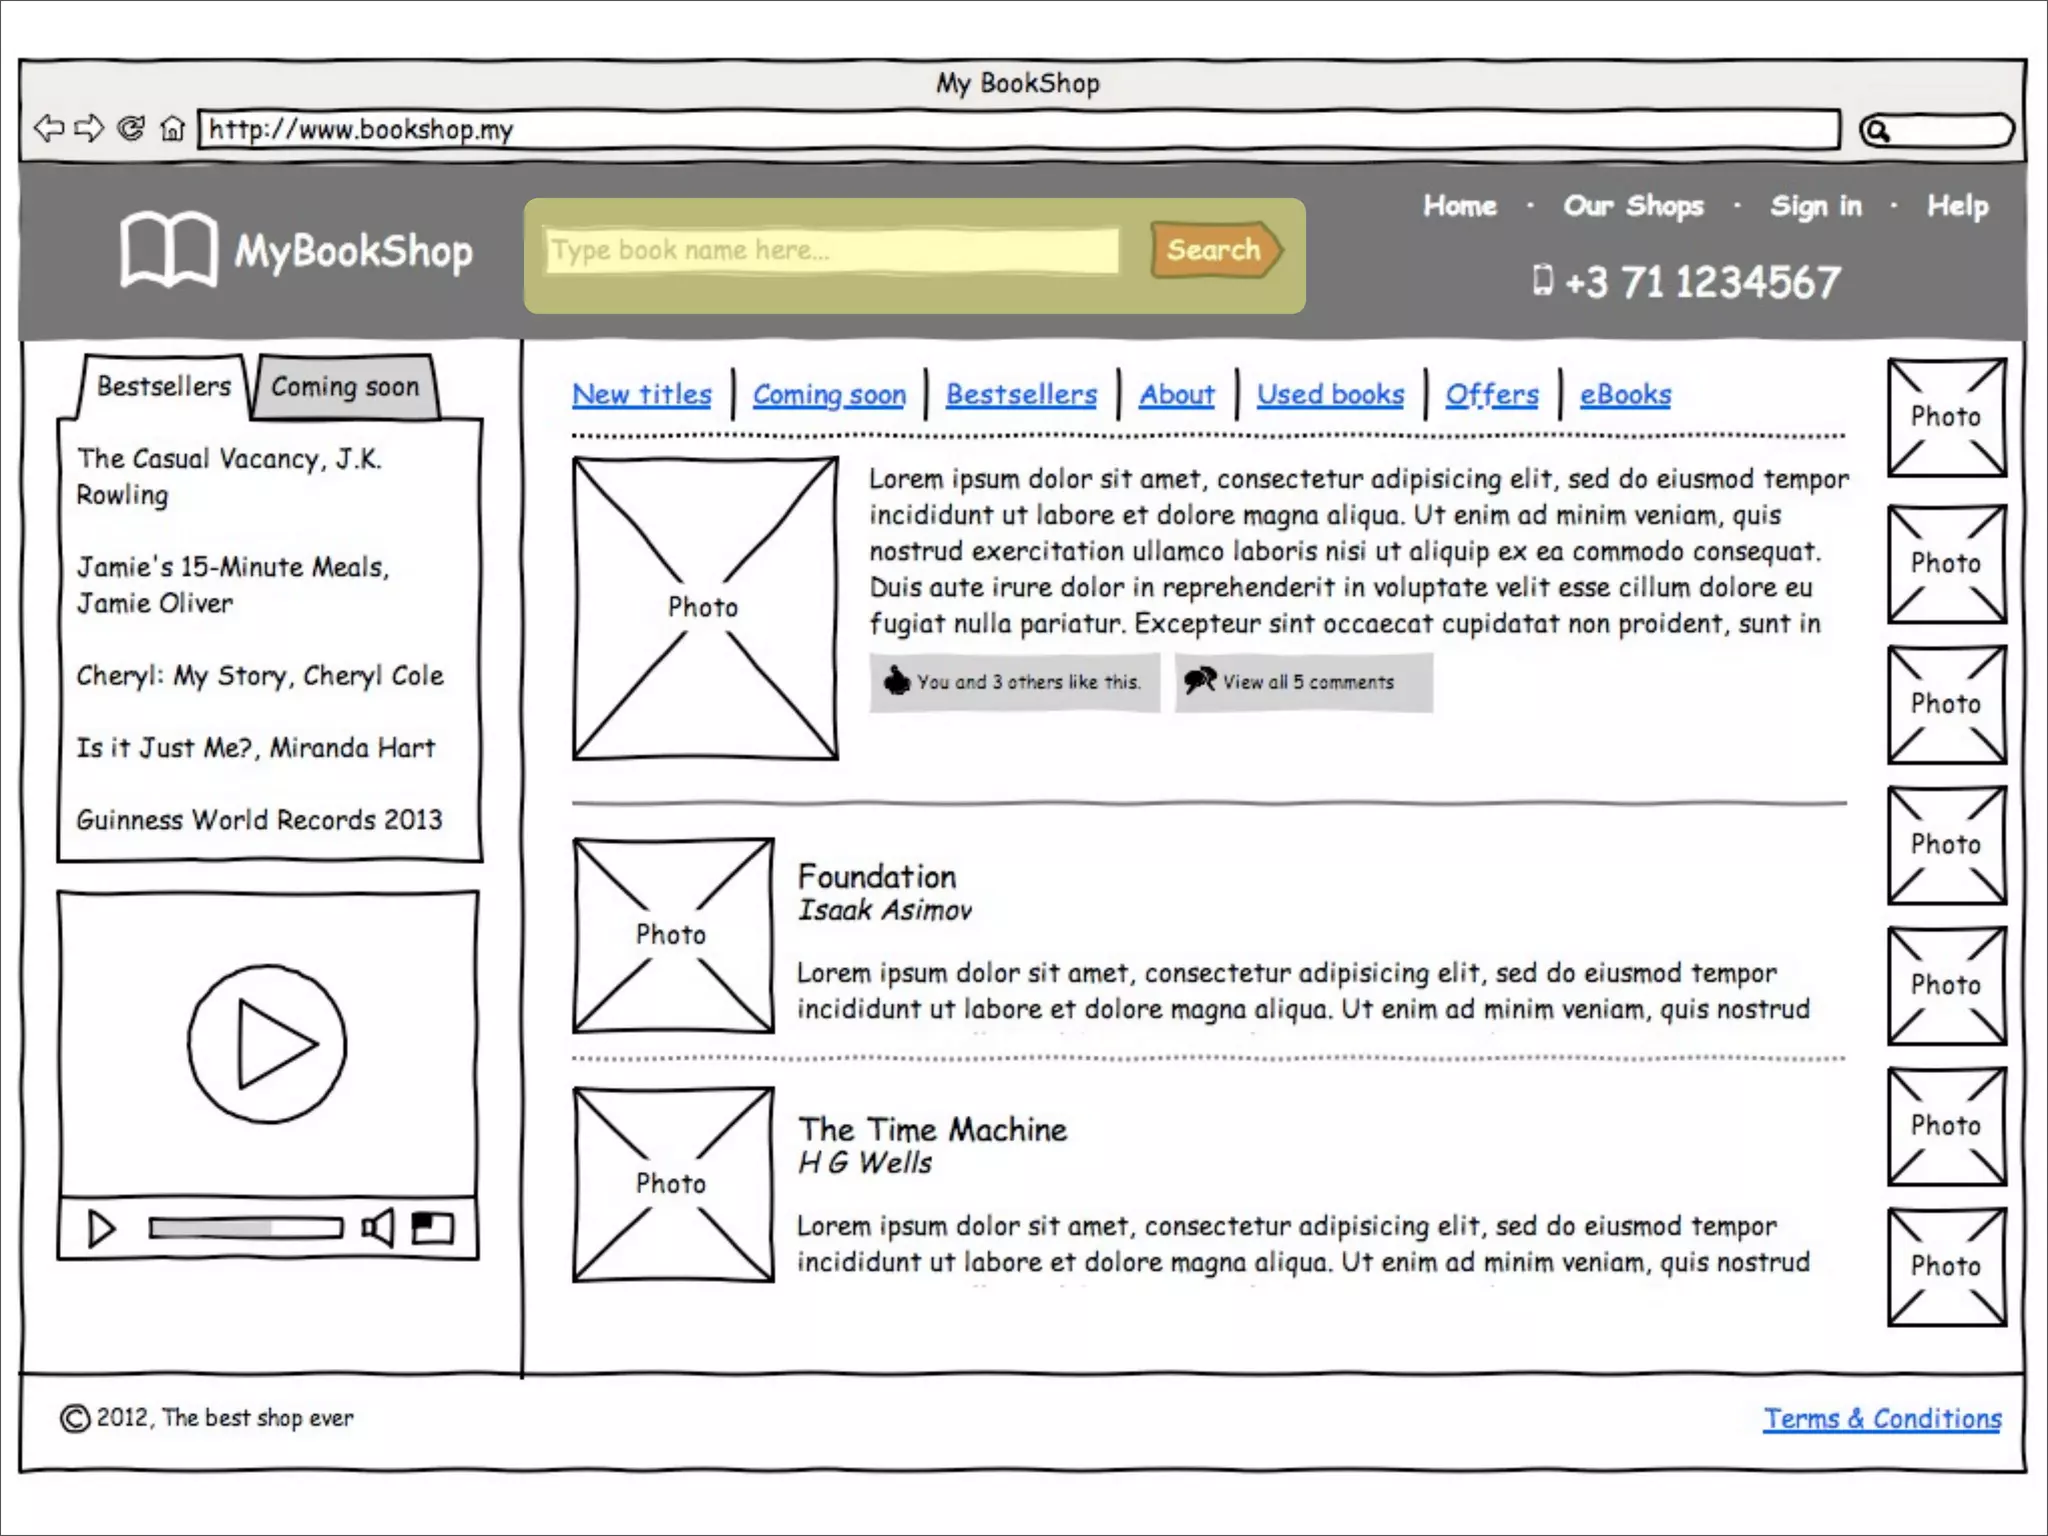
Task: Click the MyBookShop open-book logo
Action: 168,250
